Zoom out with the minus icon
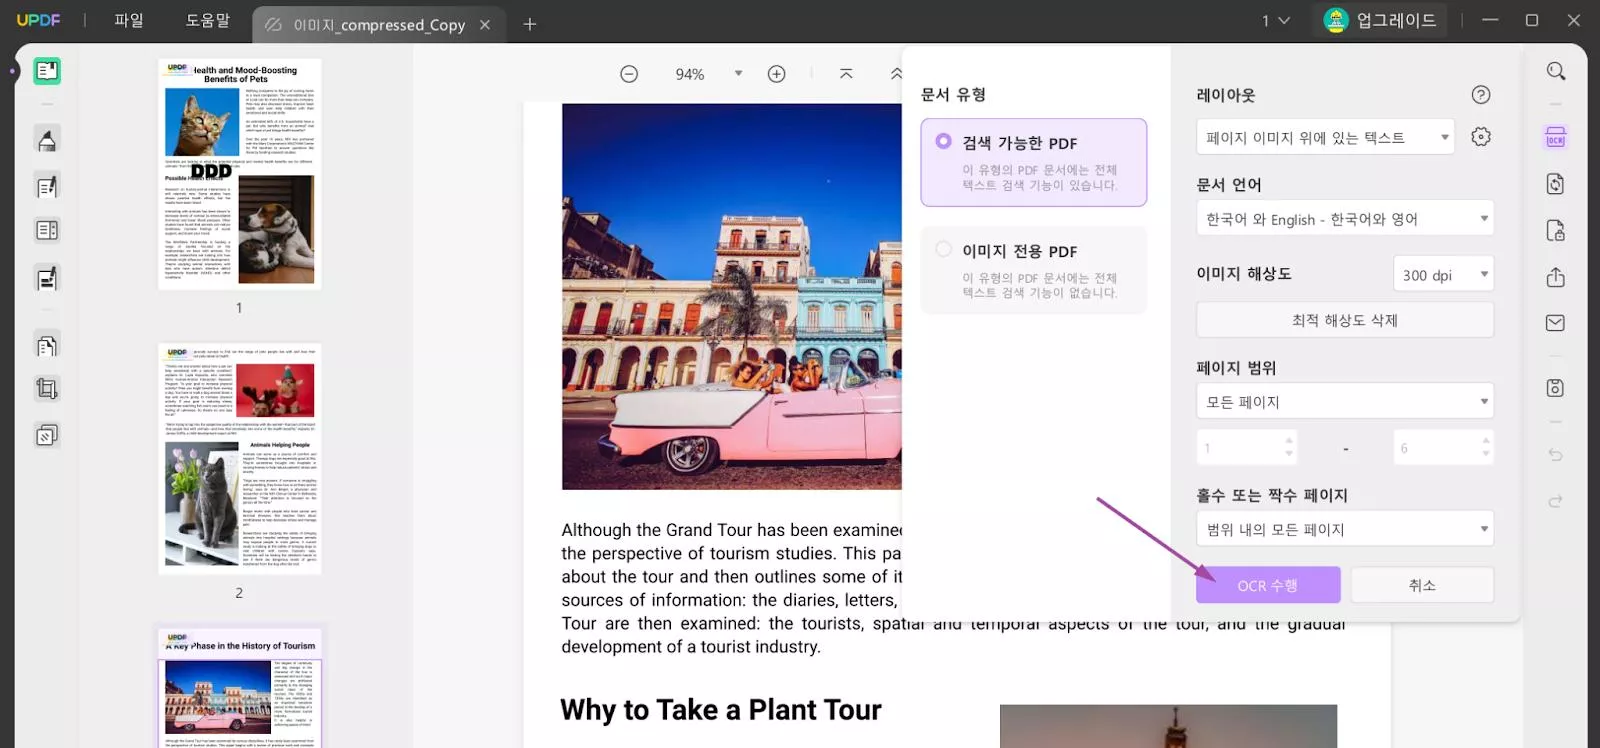This screenshot has width=1600, height=748. (x=629, y=74)
